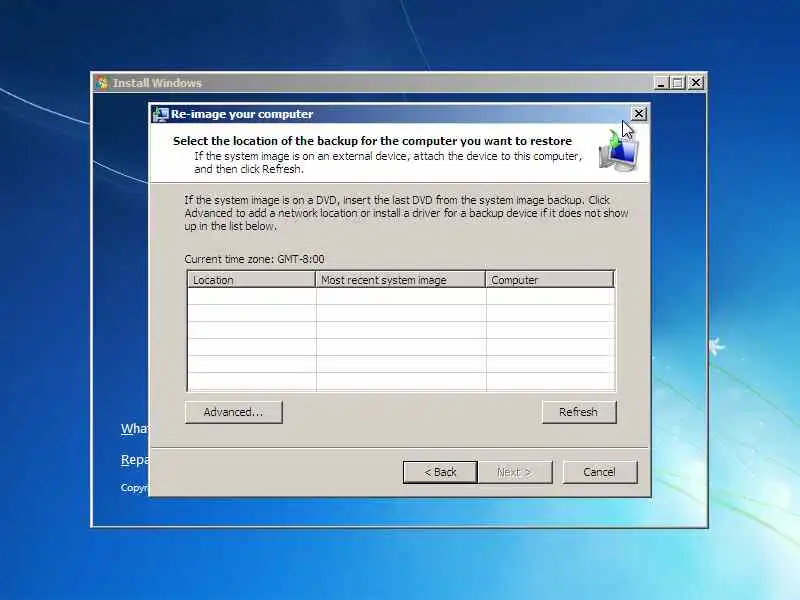The width and height of the screenshot is (800, 600).
Task: Go back with the Back button
Action: pos(440,472)
